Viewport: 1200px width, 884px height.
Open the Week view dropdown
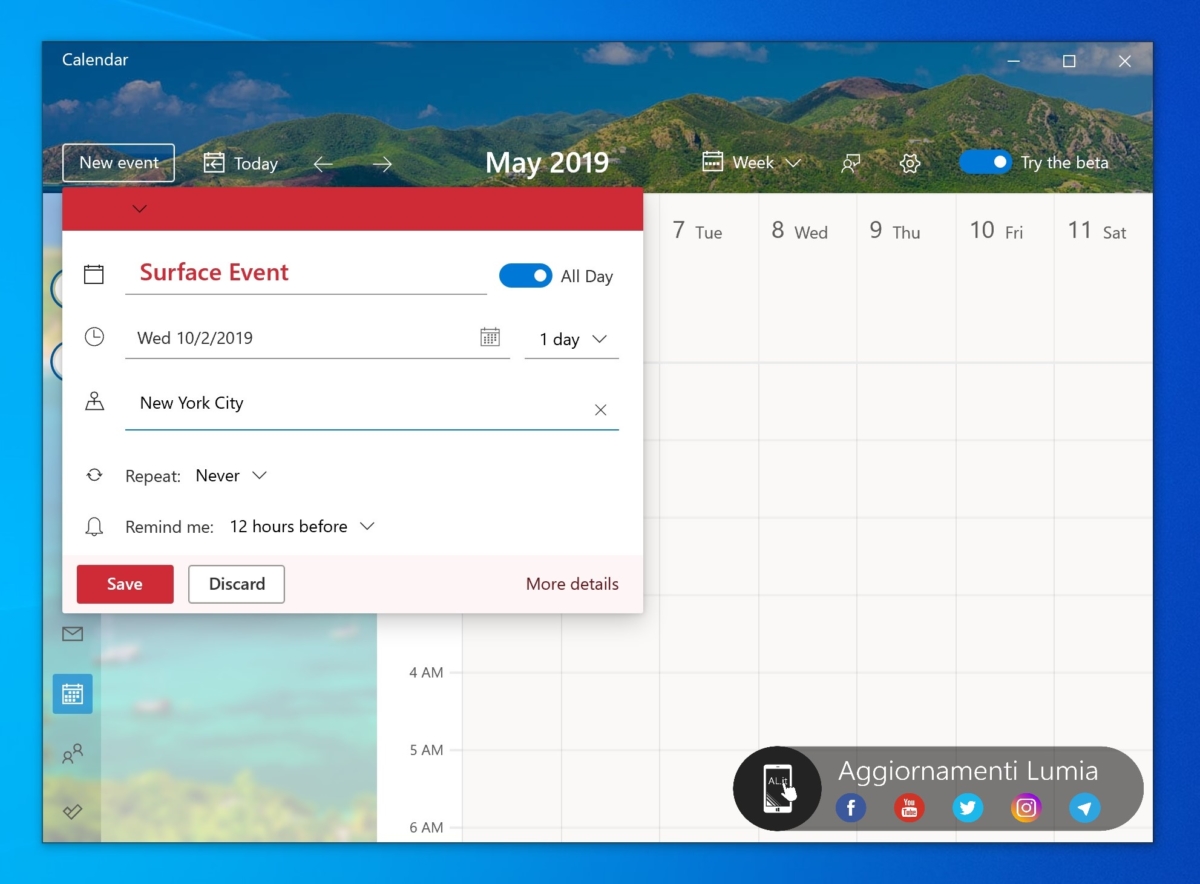(751, 162)
